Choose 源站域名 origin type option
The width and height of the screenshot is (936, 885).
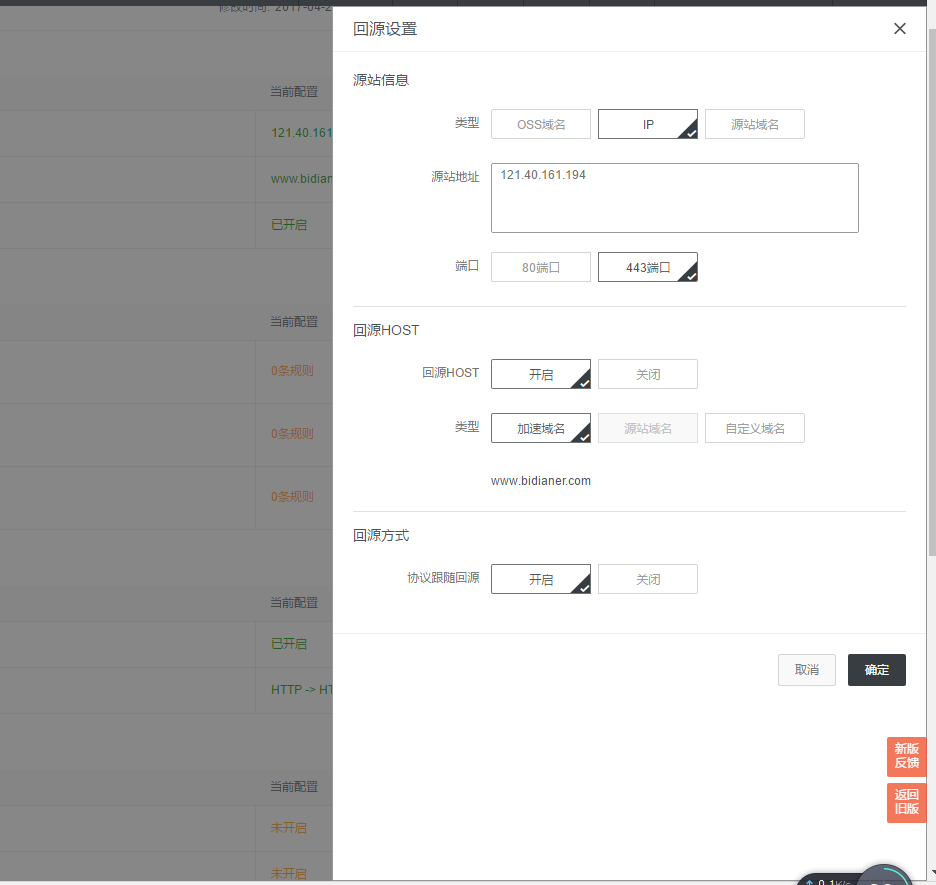click(x=754, y=124)
